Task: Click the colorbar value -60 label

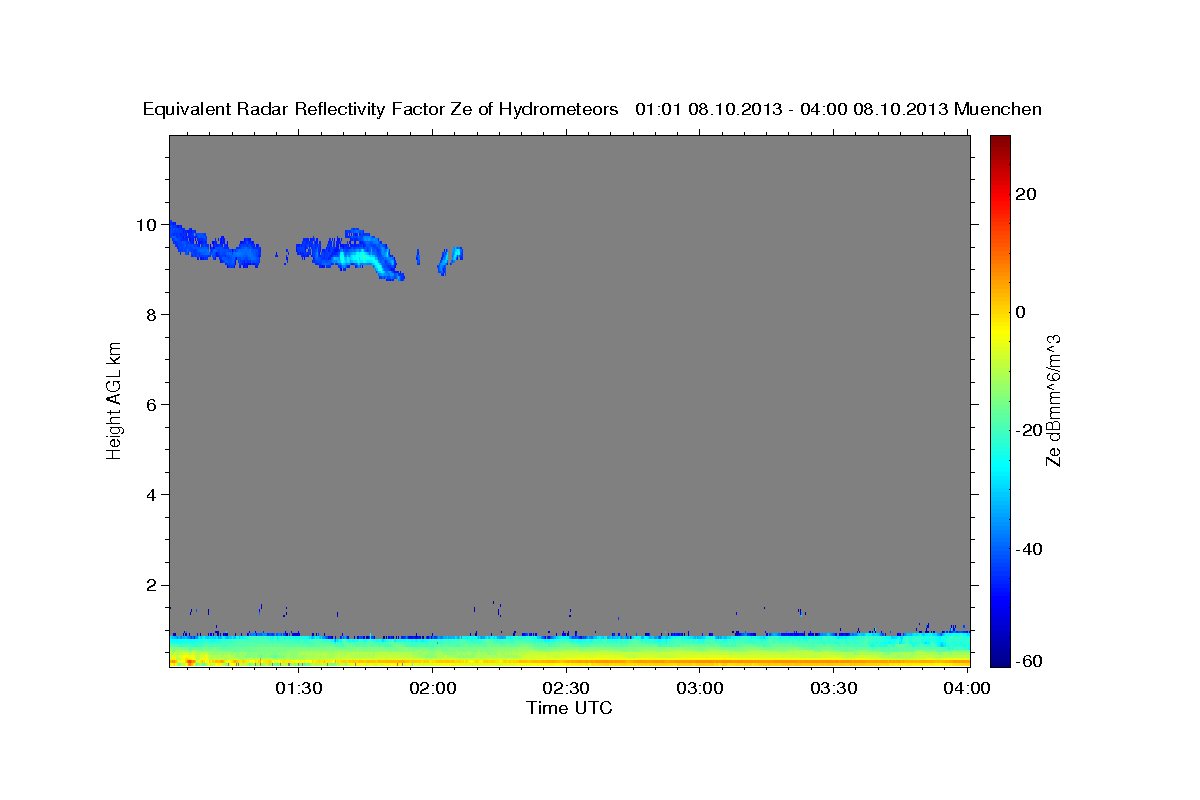Action: click(1029, 660)
